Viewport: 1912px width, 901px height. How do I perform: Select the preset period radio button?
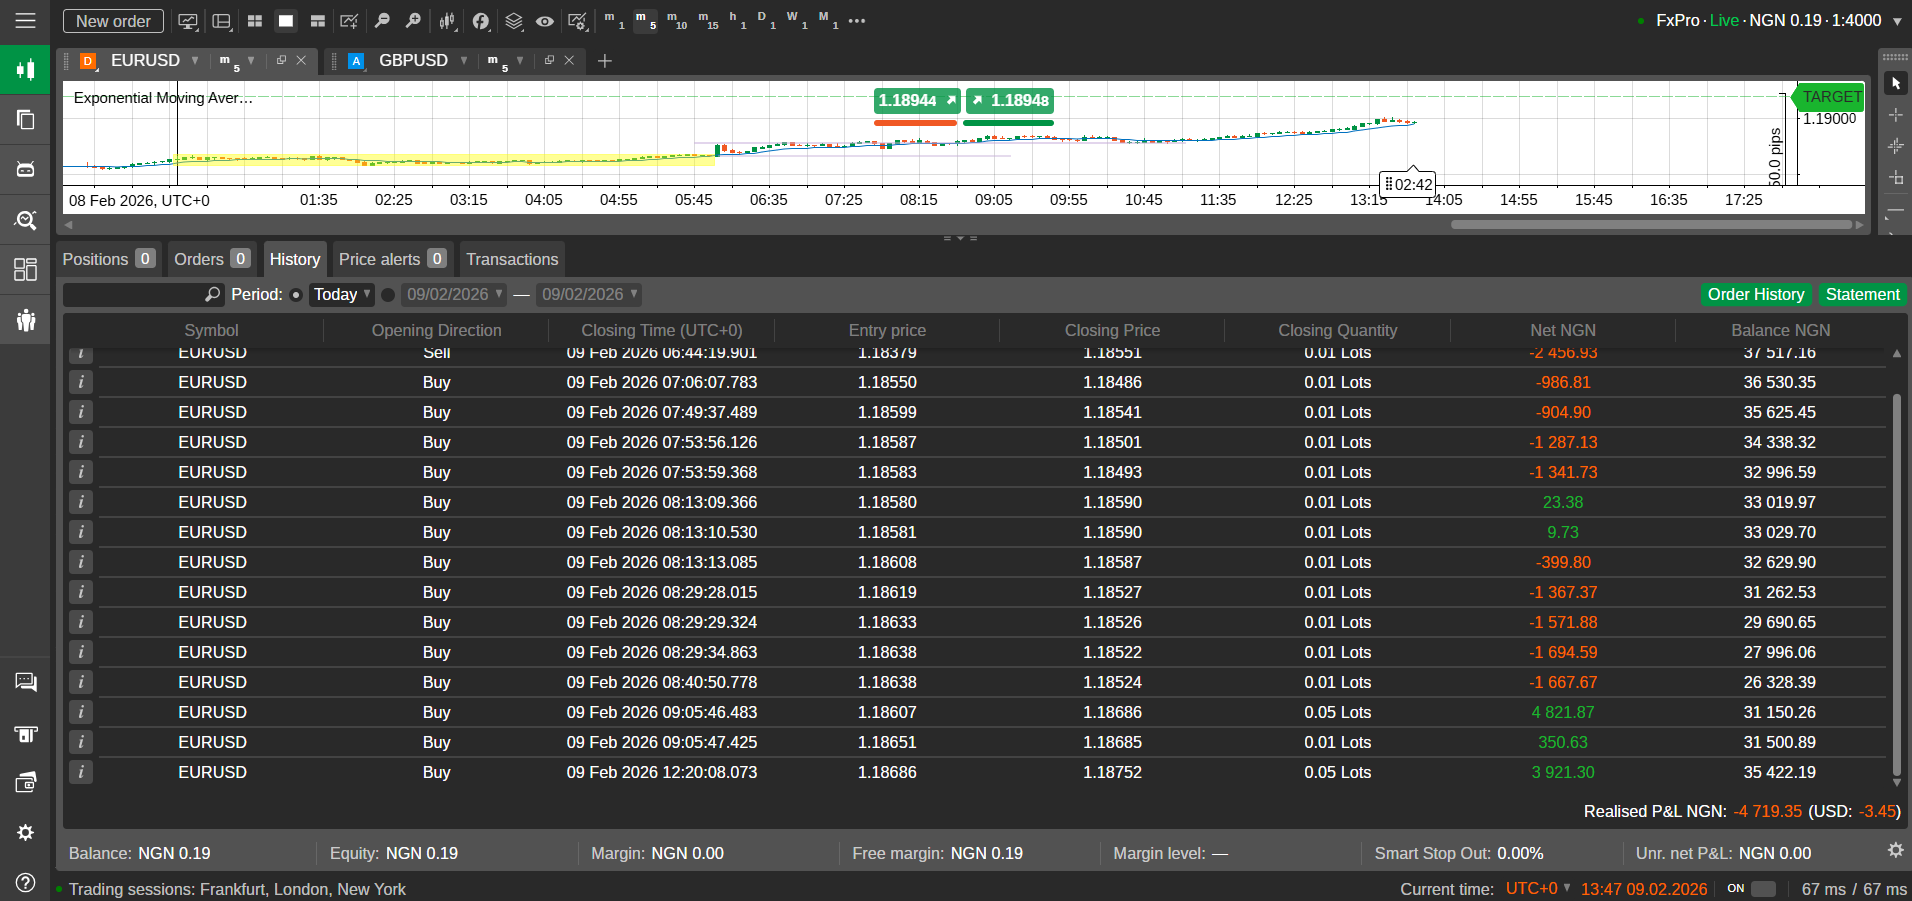point(296,295)
